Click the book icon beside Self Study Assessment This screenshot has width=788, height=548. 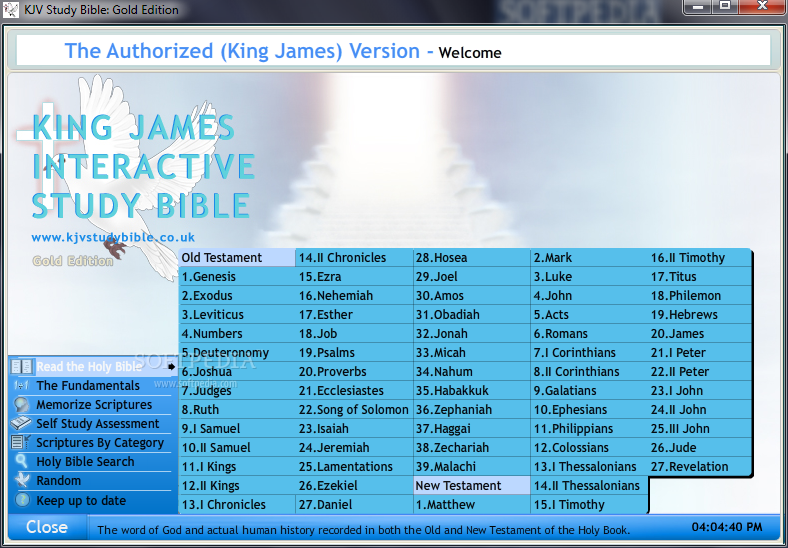(x=21, y=423)
